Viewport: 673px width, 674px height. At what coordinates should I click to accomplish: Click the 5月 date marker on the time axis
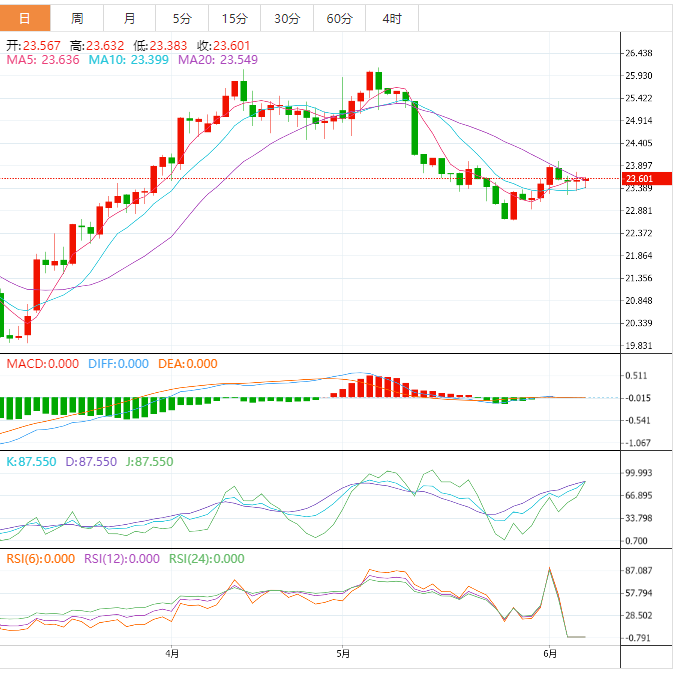click(343, 654)
